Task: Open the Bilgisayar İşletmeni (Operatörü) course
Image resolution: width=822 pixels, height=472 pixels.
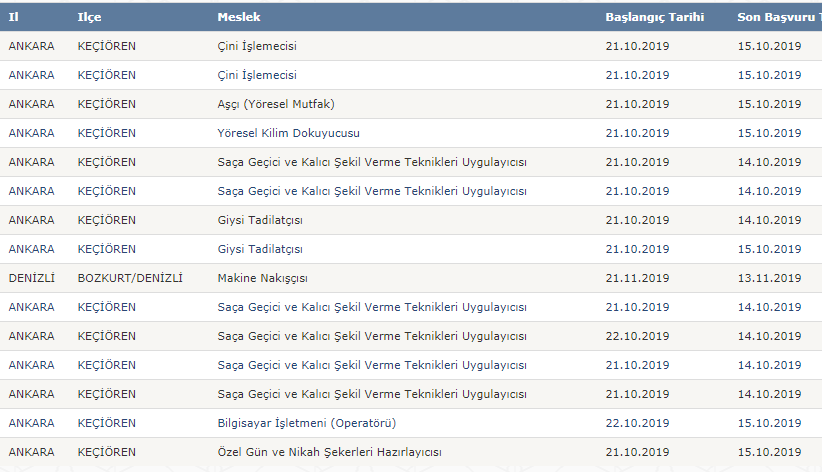Action: click(307, 423)
